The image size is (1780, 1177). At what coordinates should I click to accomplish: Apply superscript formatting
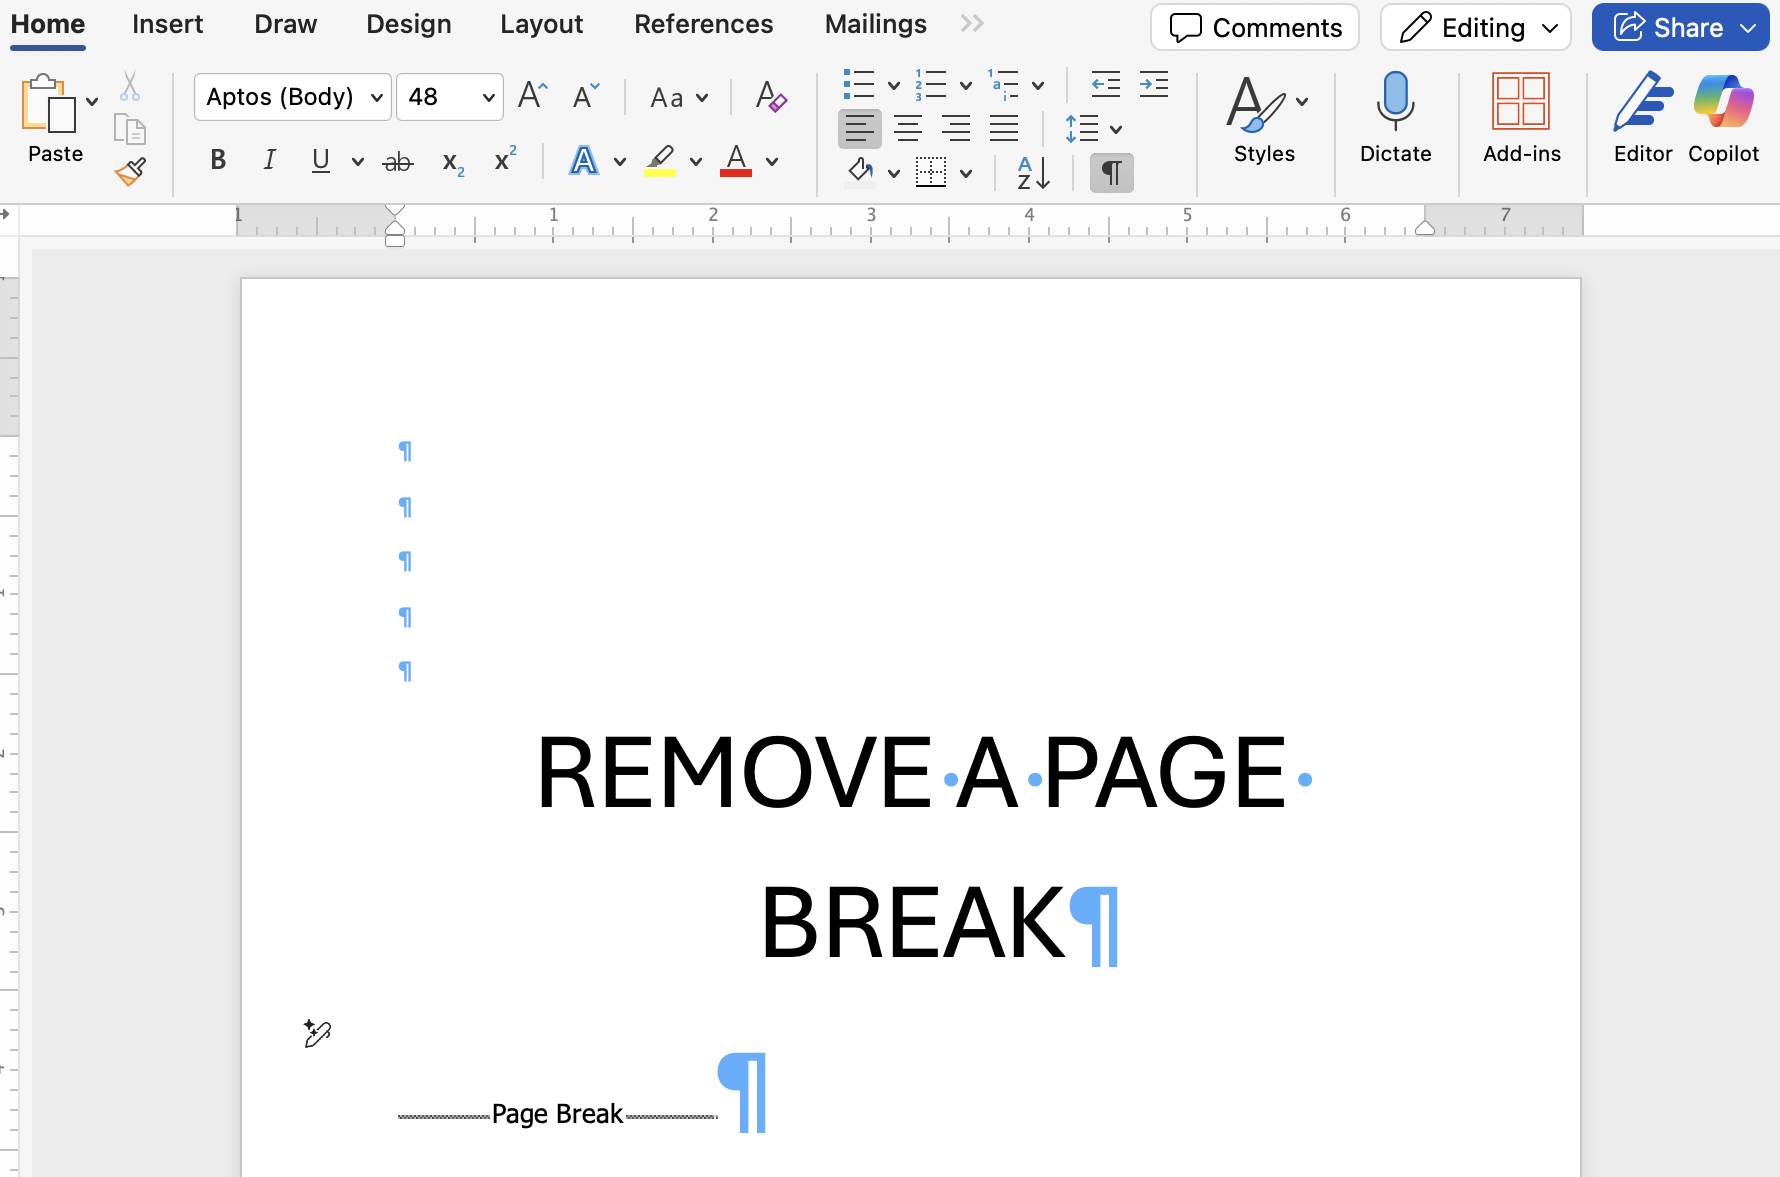point(504,160)
